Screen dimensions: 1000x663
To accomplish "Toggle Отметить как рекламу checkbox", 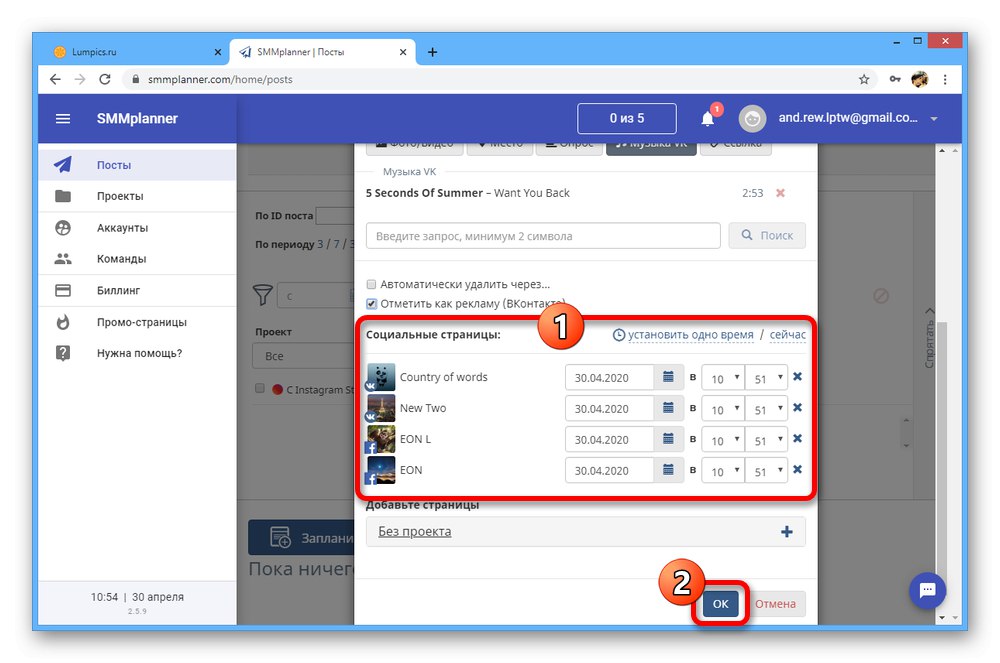I will coord(371,303).
